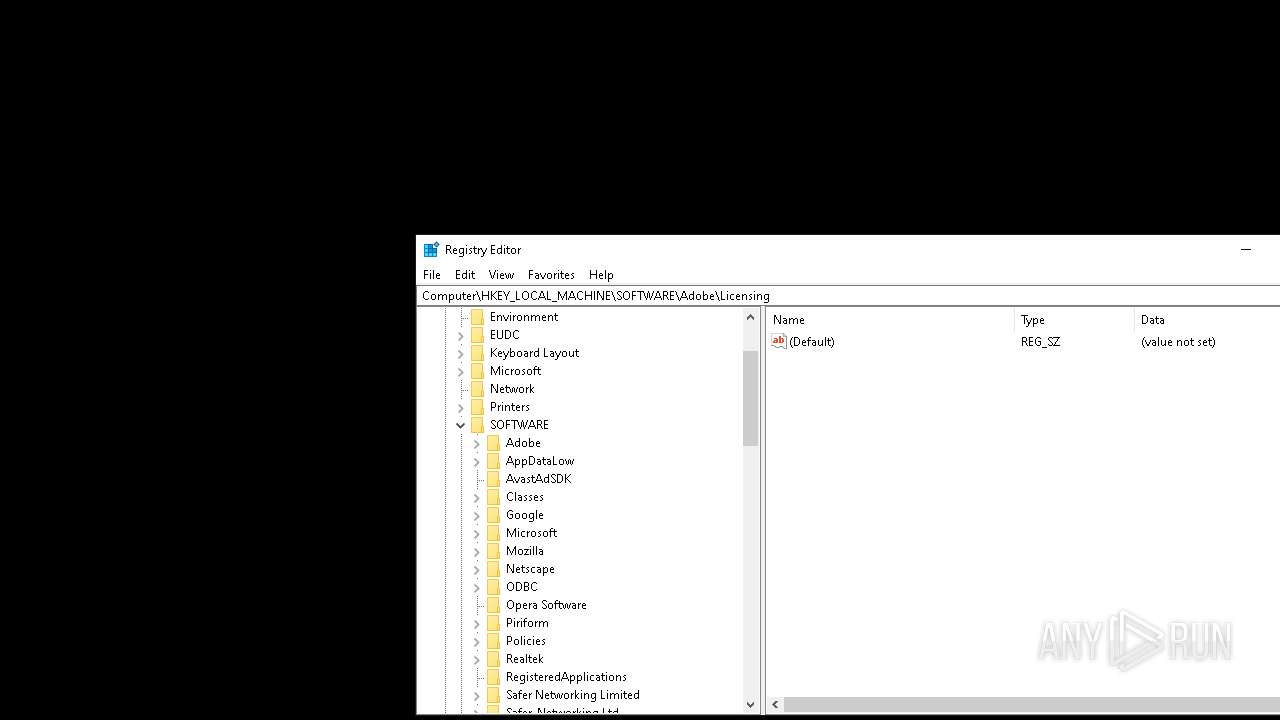Viewport: 1280px width, 720px height.
Task: Select the ODBC folder icon
Action: [x=493, y=587]
